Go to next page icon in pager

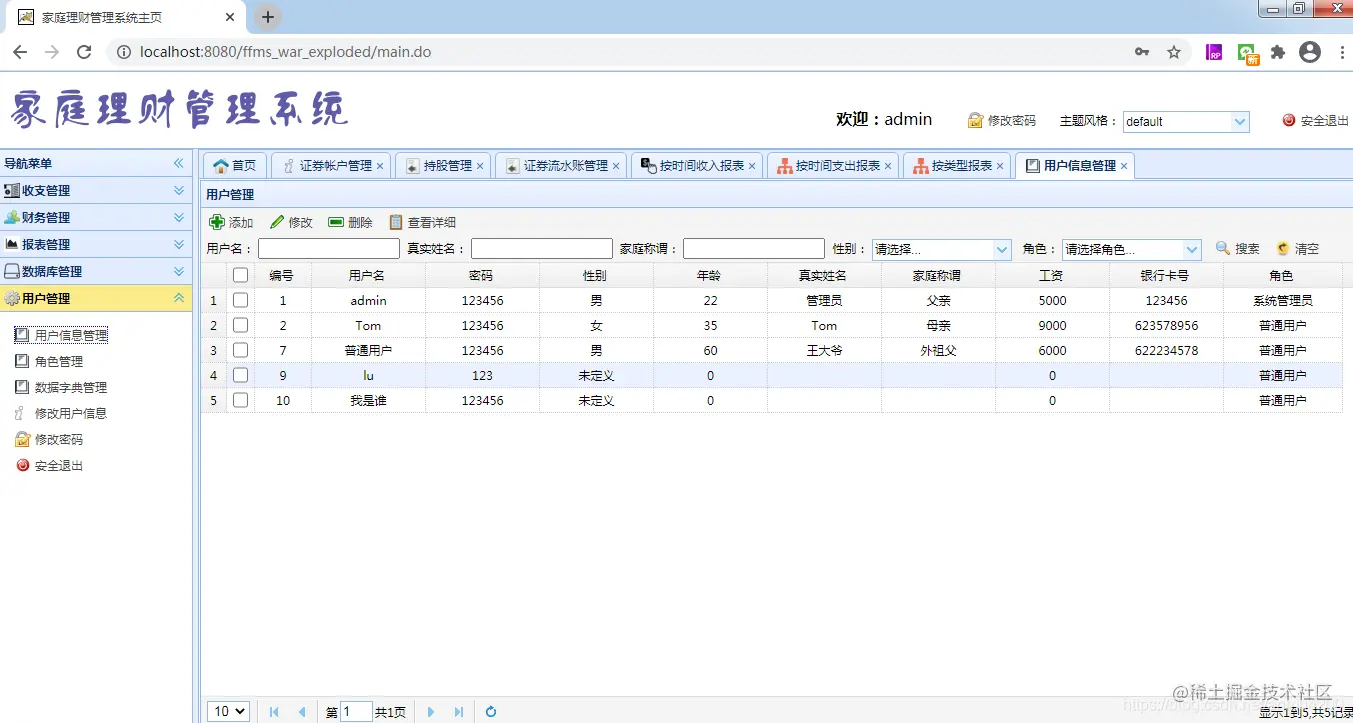431,712
